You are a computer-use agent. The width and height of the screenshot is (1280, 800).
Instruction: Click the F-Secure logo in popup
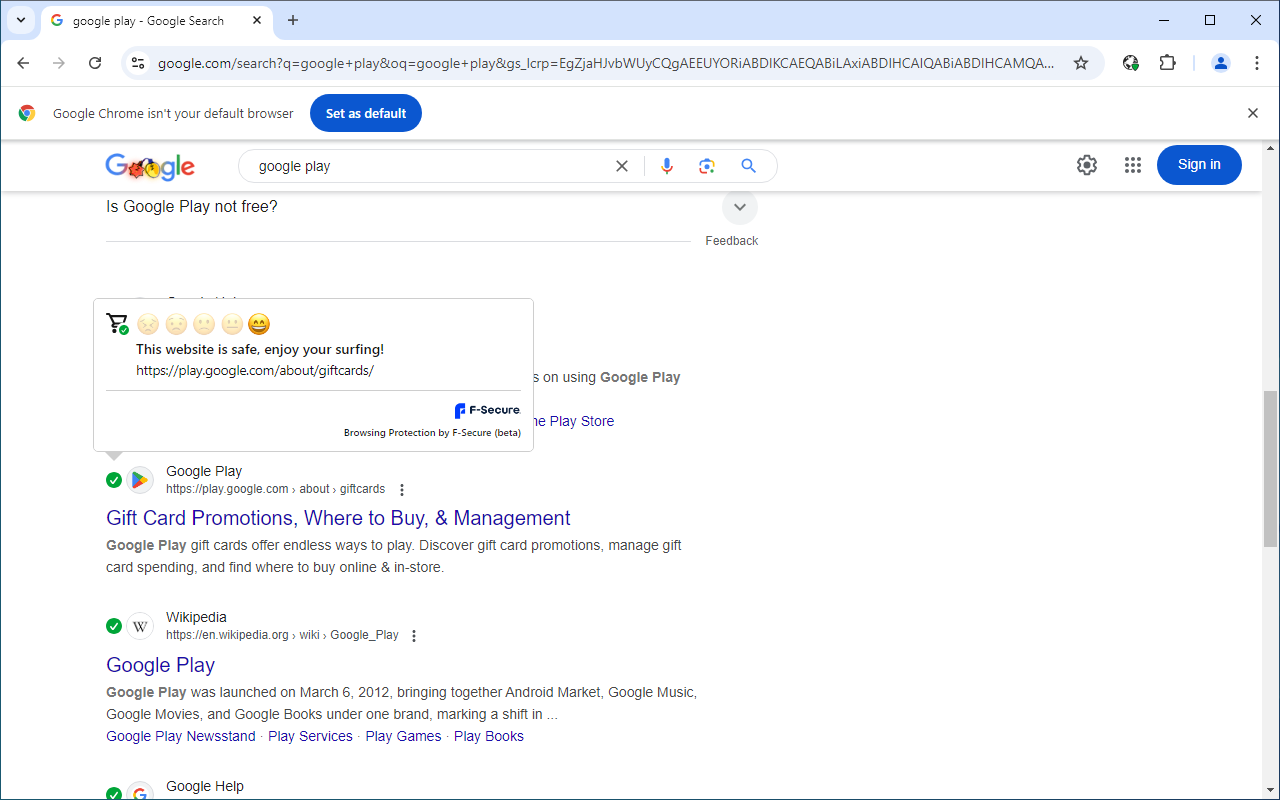(487, 410)
